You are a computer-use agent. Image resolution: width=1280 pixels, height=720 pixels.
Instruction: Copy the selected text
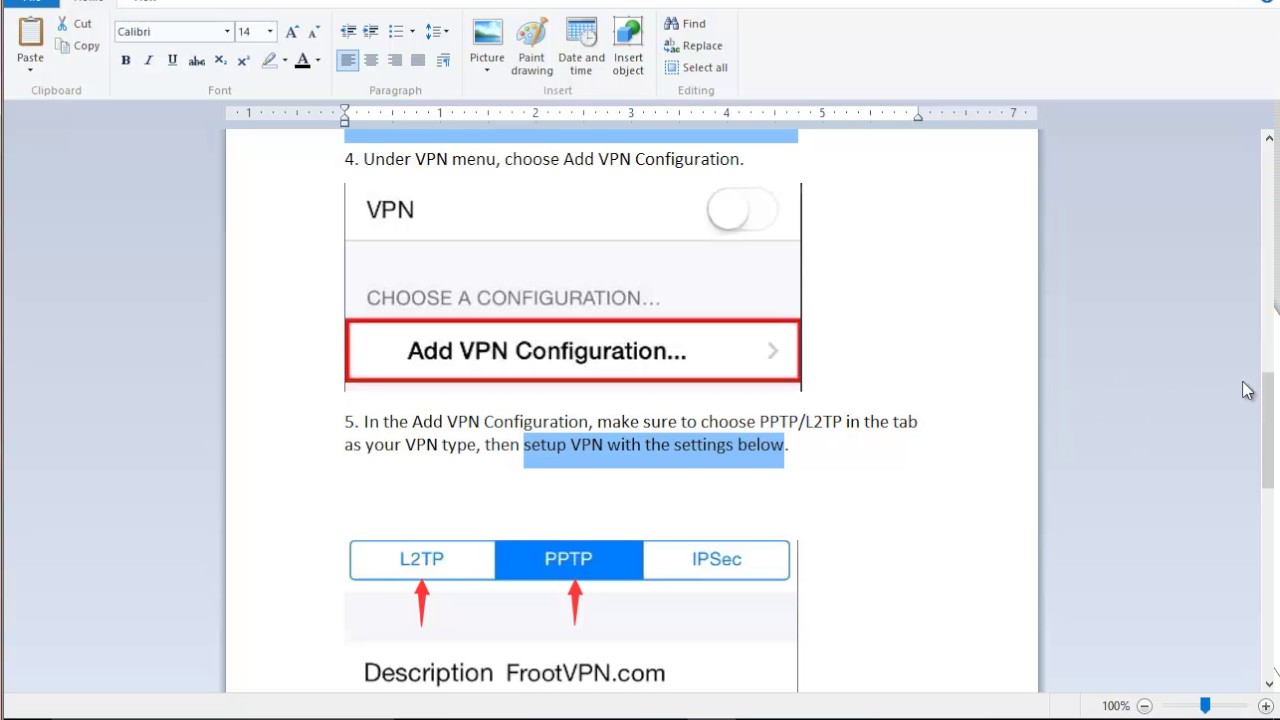tap(78, 45)
